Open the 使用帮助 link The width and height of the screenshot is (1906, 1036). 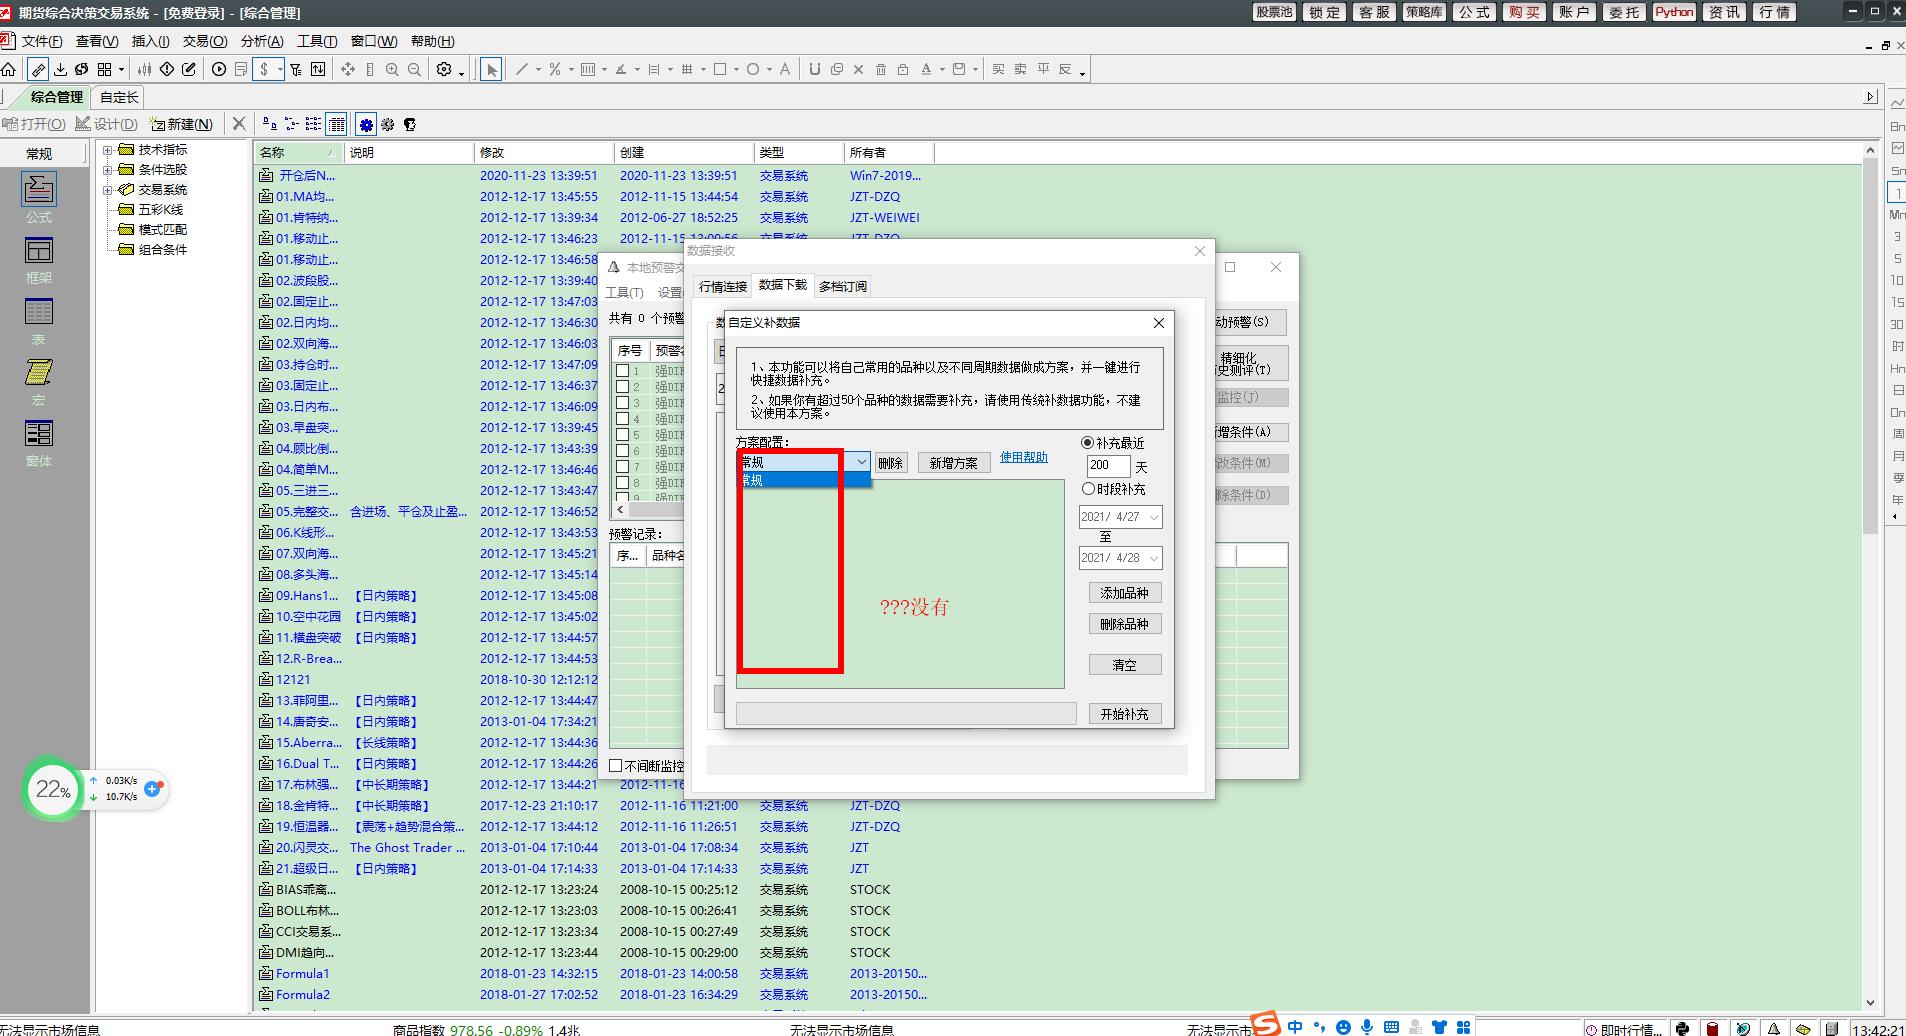point(1023,457)
